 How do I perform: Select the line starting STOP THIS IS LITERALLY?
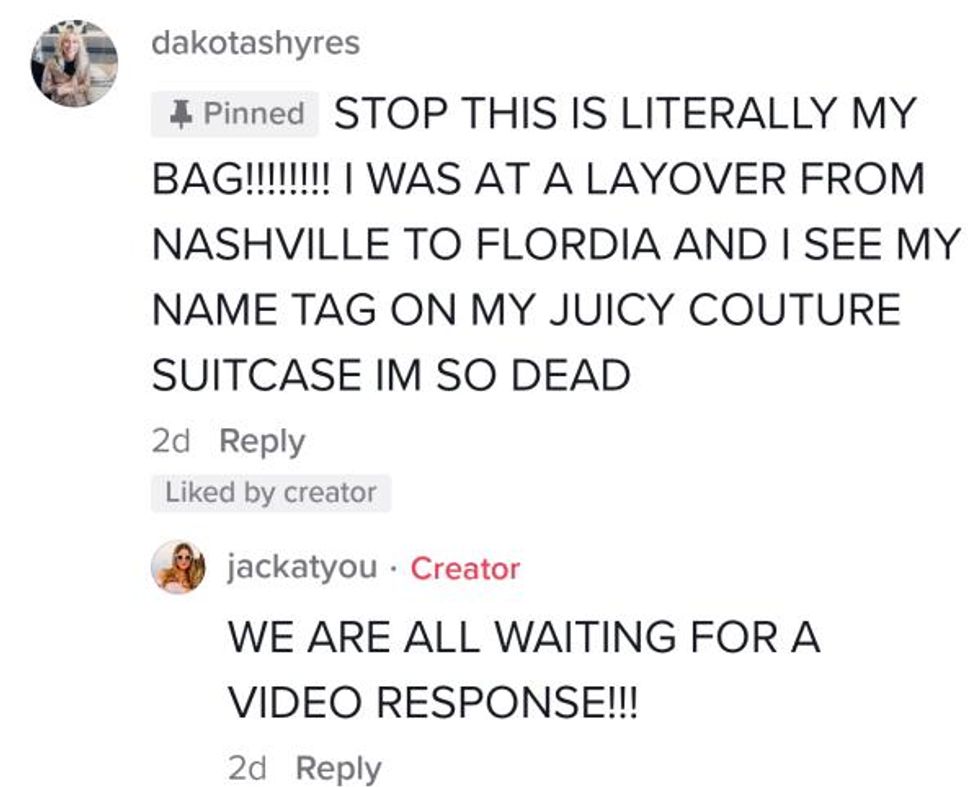pyautogui.click(x=624, y=113)
